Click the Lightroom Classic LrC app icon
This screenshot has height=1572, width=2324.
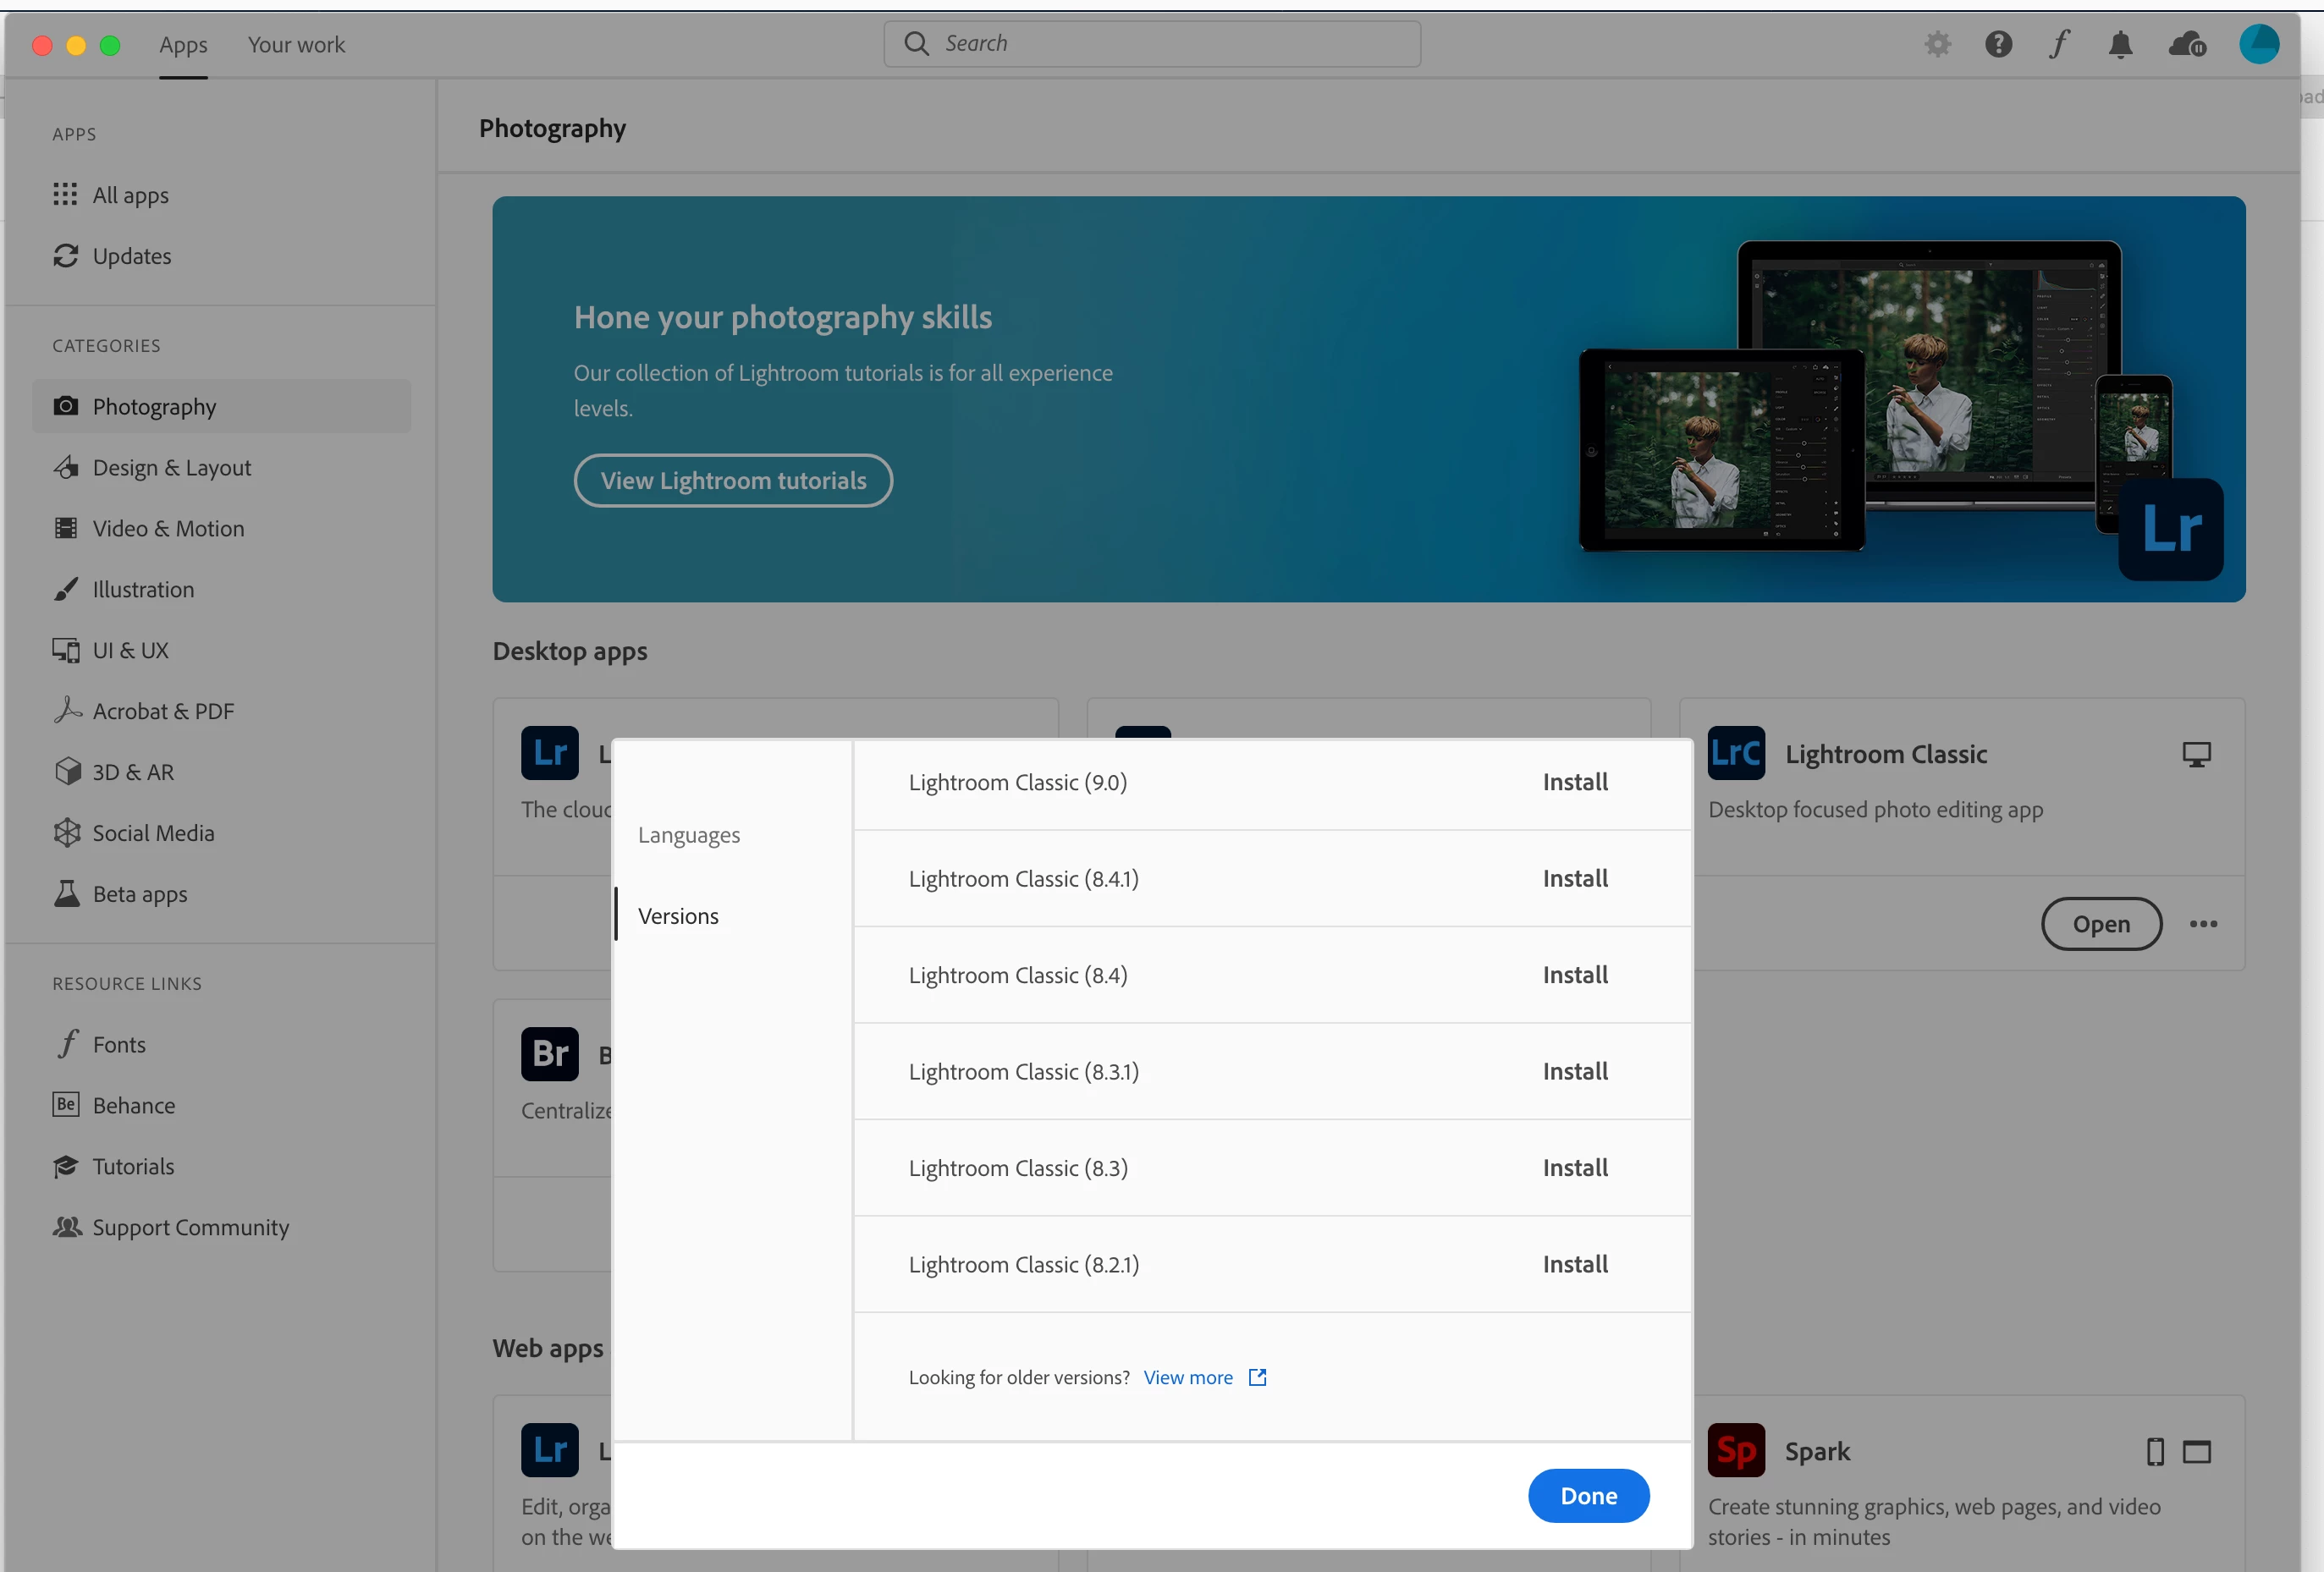(x=1736, y=753)
